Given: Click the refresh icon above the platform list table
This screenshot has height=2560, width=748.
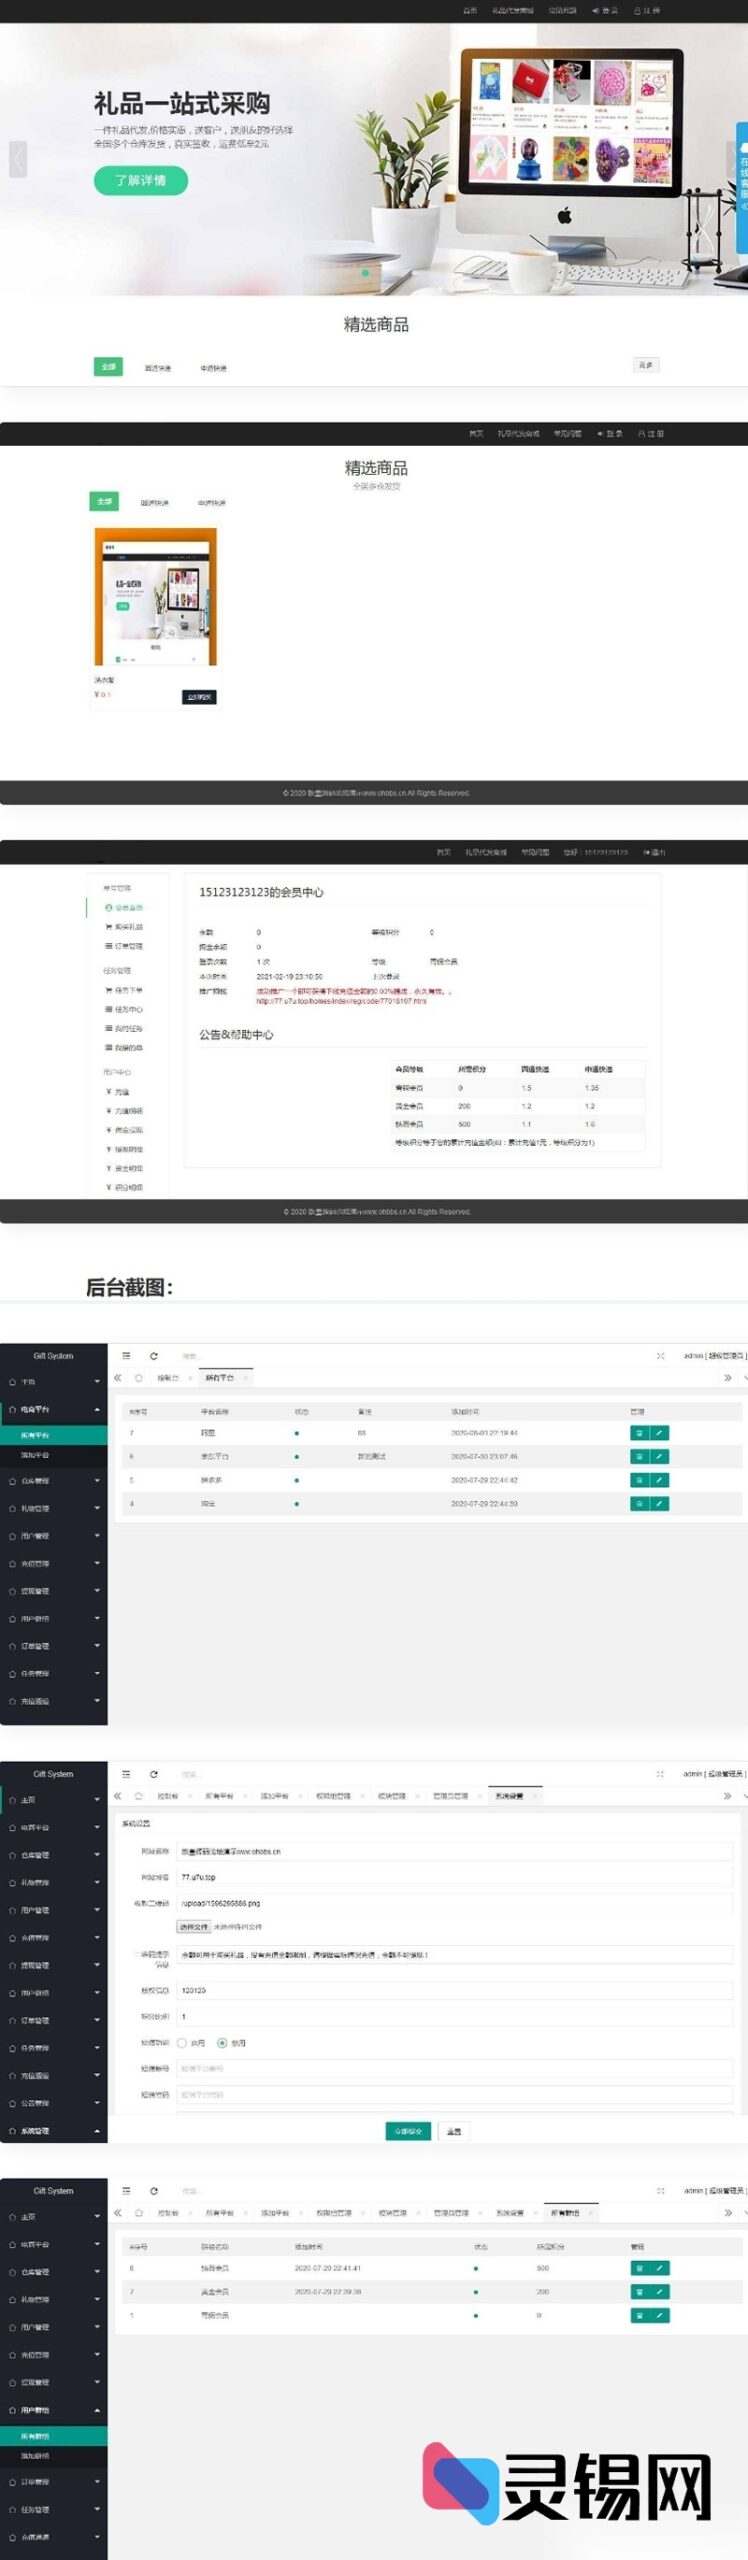Looking at the screenshot, I should [x=153, y=1356].
